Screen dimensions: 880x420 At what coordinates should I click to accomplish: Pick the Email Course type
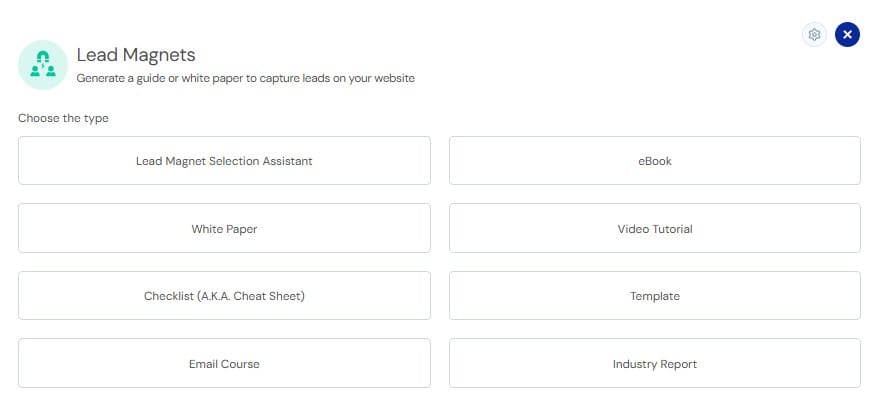coord(224,363)
